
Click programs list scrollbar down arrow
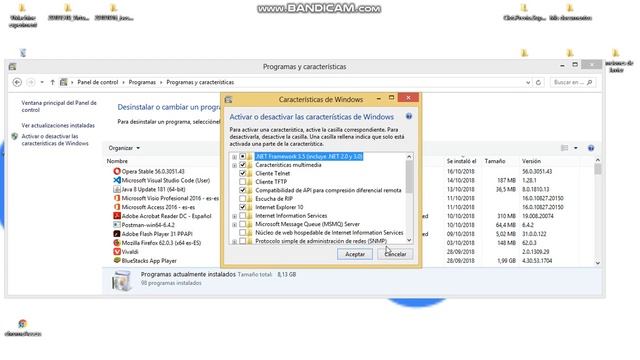598,263
